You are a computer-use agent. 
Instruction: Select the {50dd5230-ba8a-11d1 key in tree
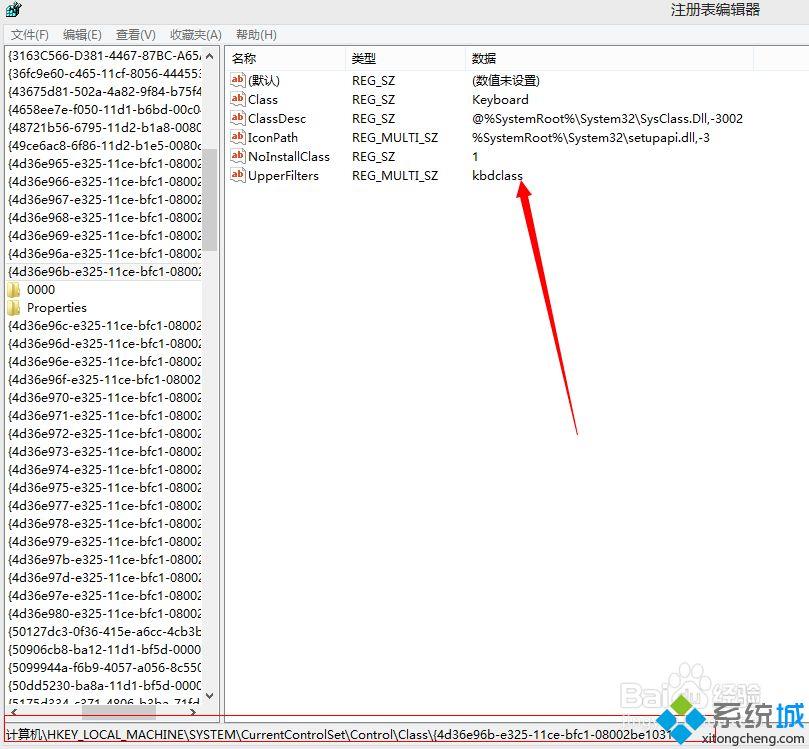(x=104, y=686)
